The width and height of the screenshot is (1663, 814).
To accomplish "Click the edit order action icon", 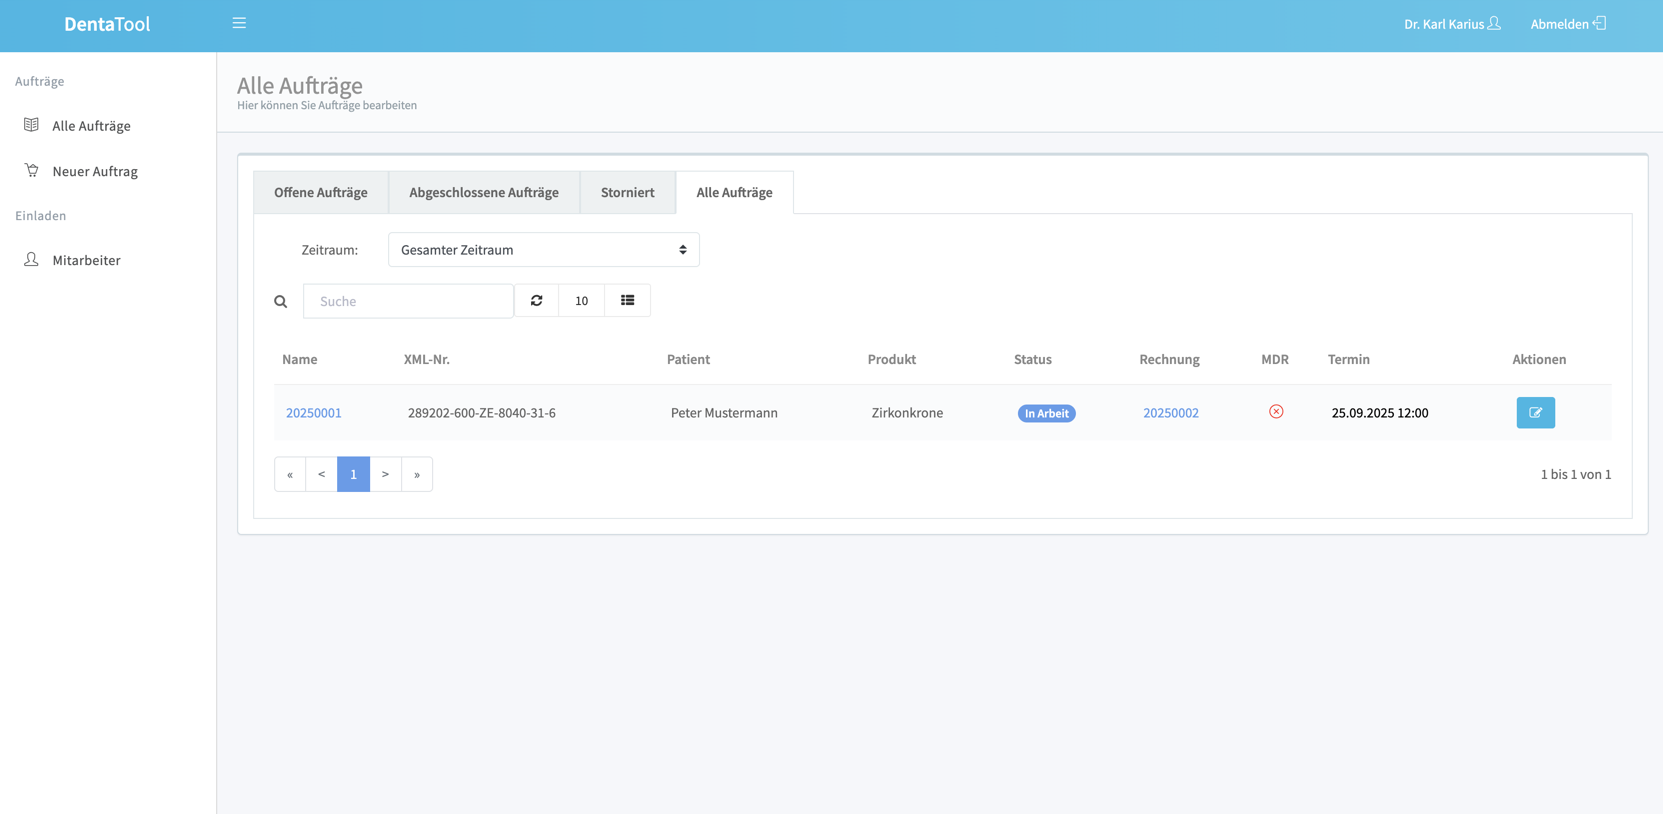I will [1535, 413].
